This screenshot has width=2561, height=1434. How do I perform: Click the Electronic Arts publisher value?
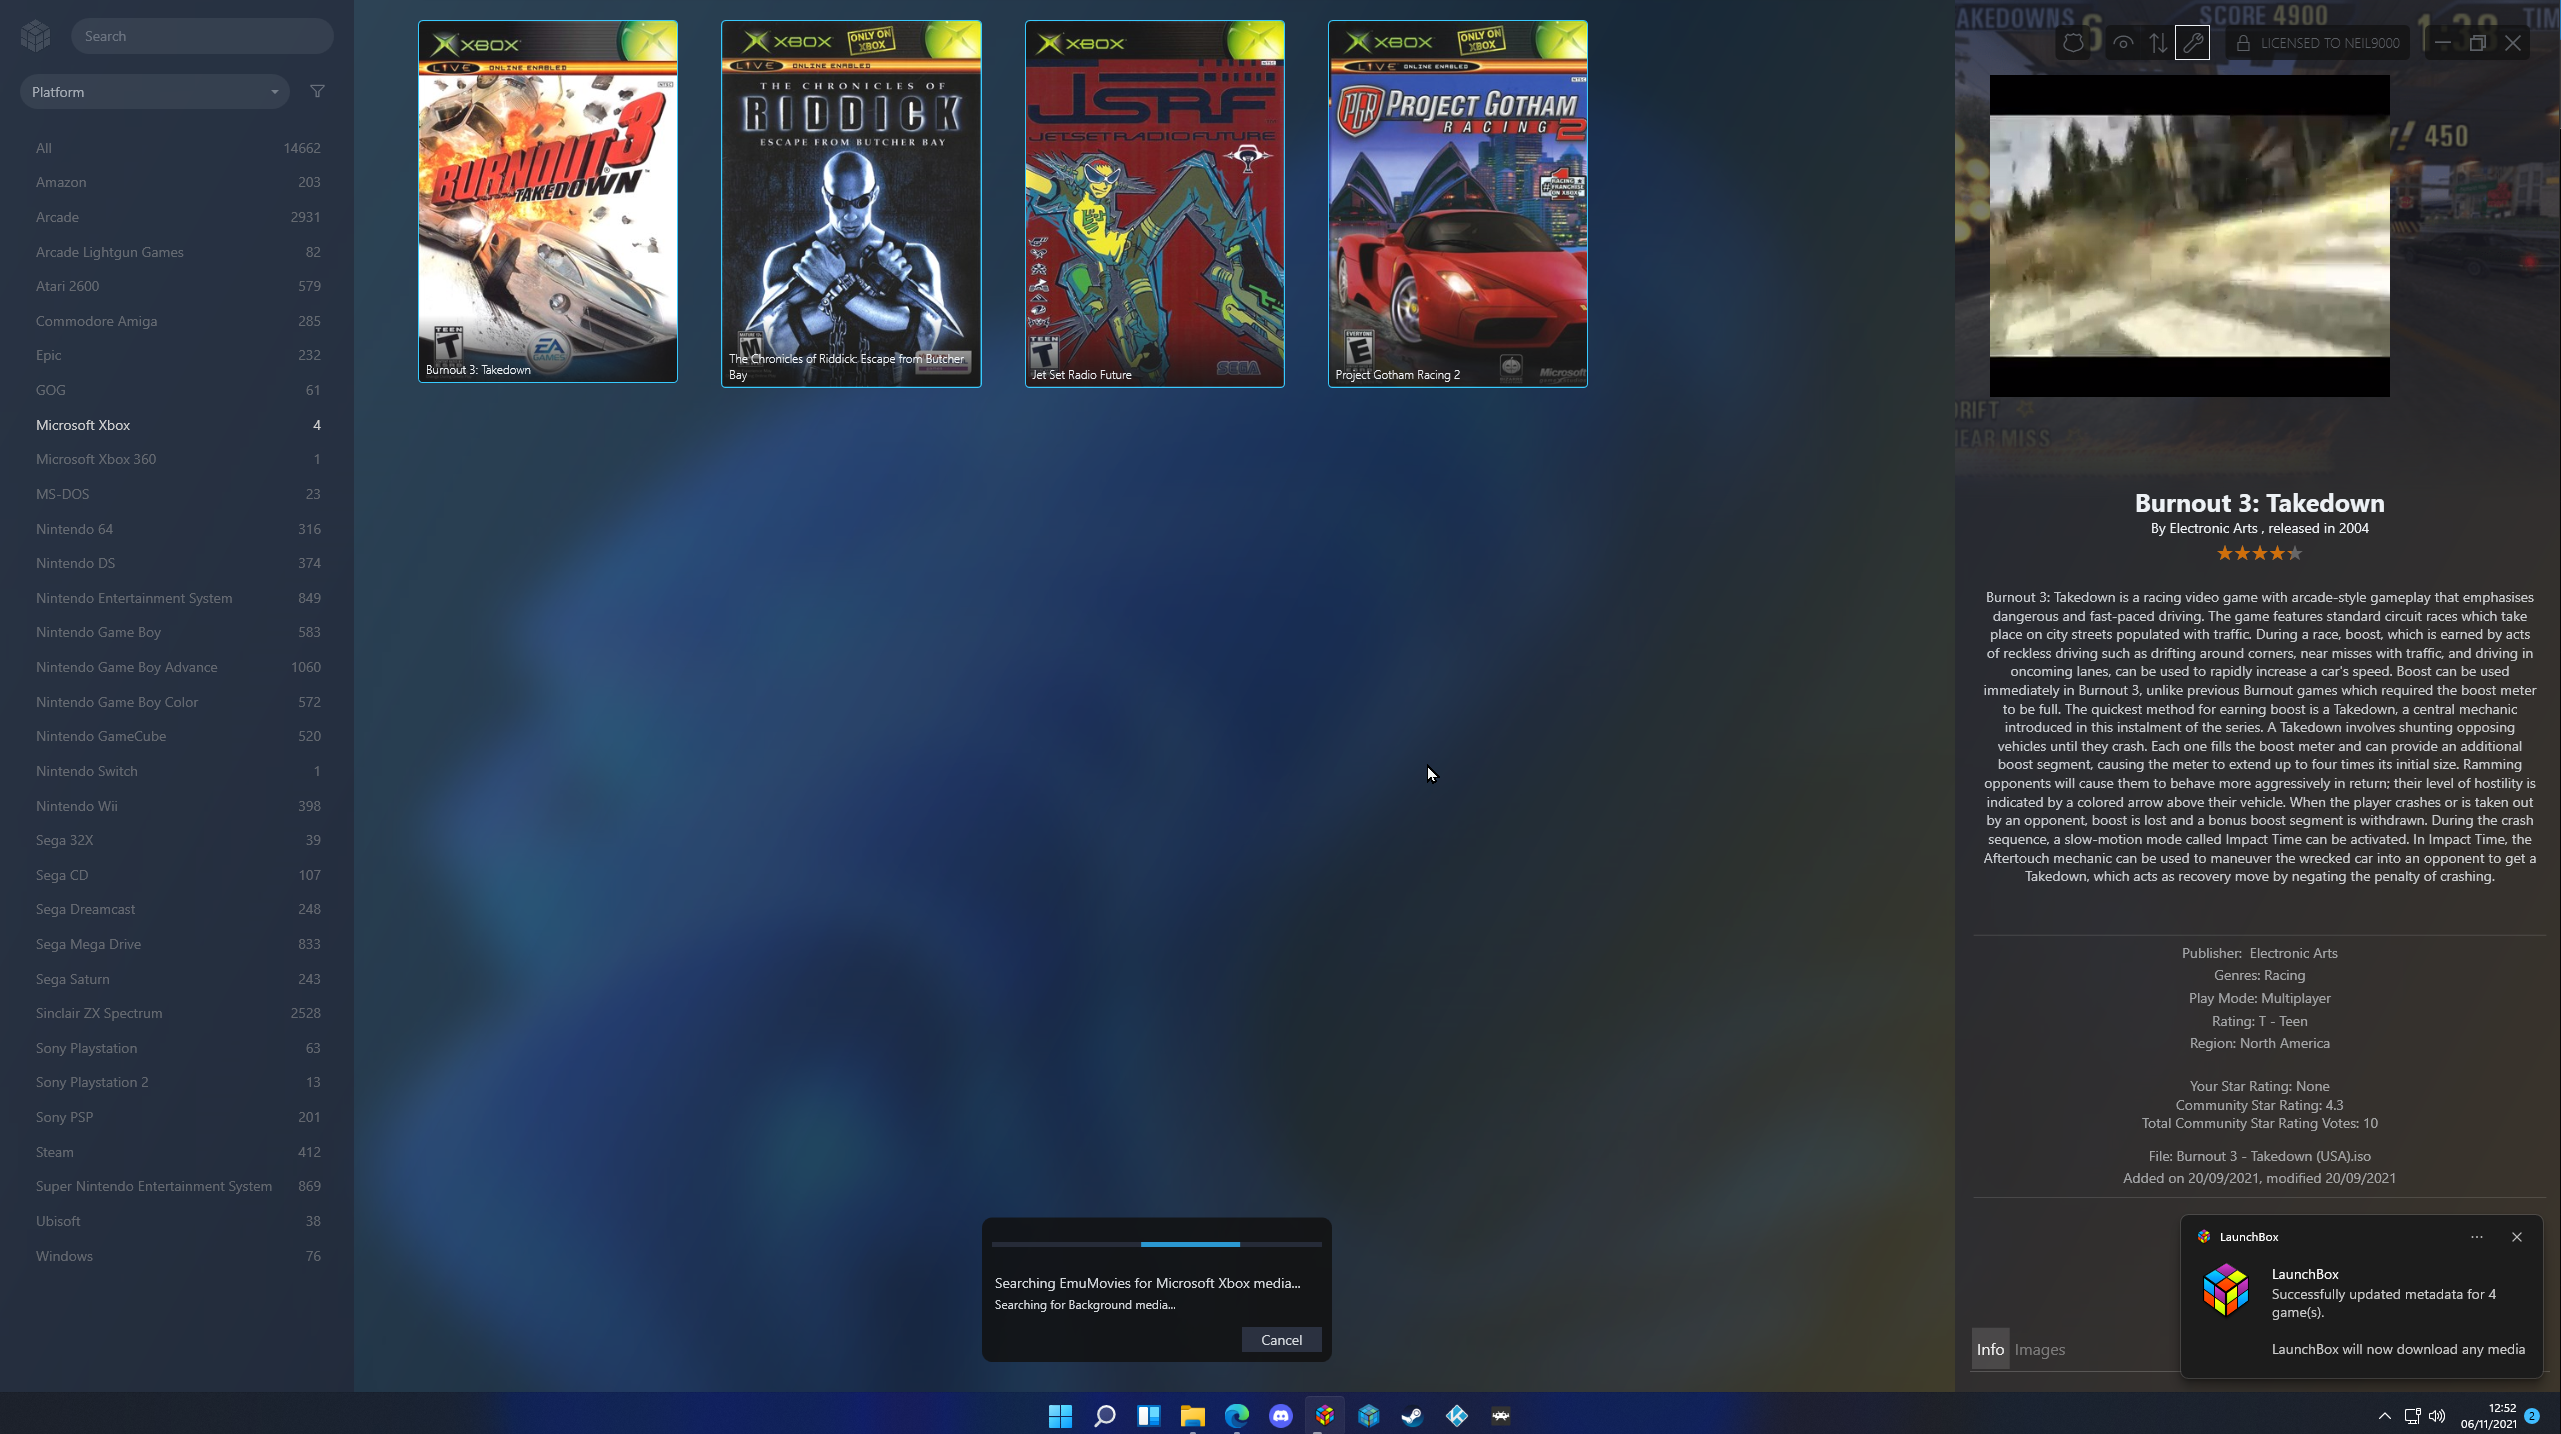[x=2293, y=953]
